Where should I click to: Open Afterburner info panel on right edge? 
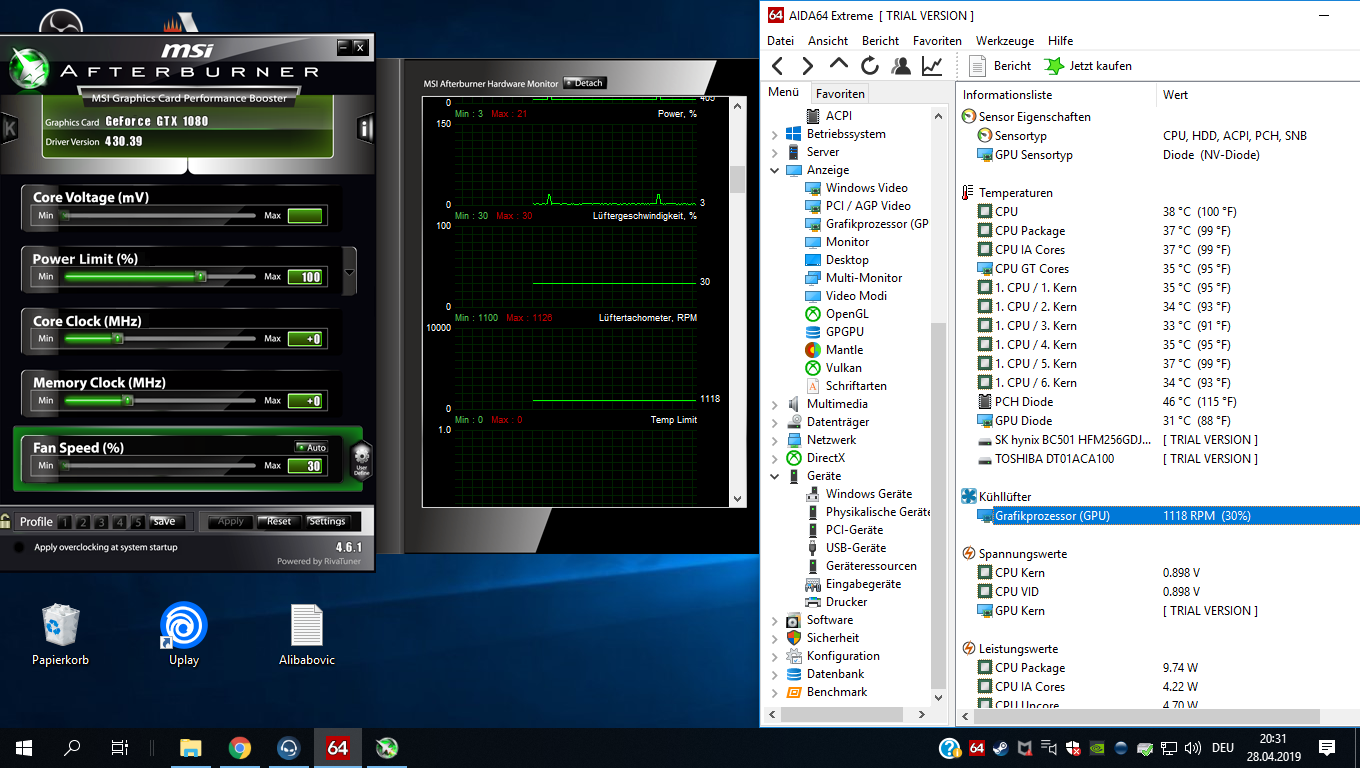(x=366, y=128)
